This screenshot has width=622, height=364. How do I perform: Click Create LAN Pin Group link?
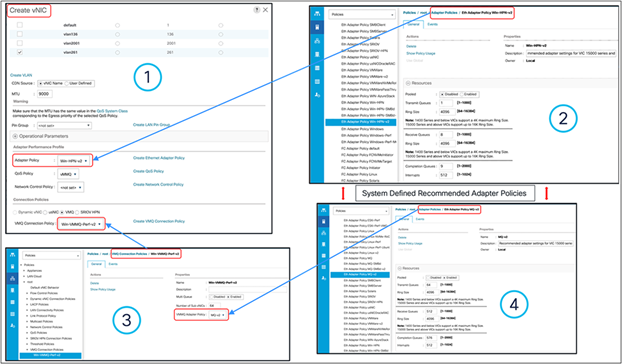152,125
